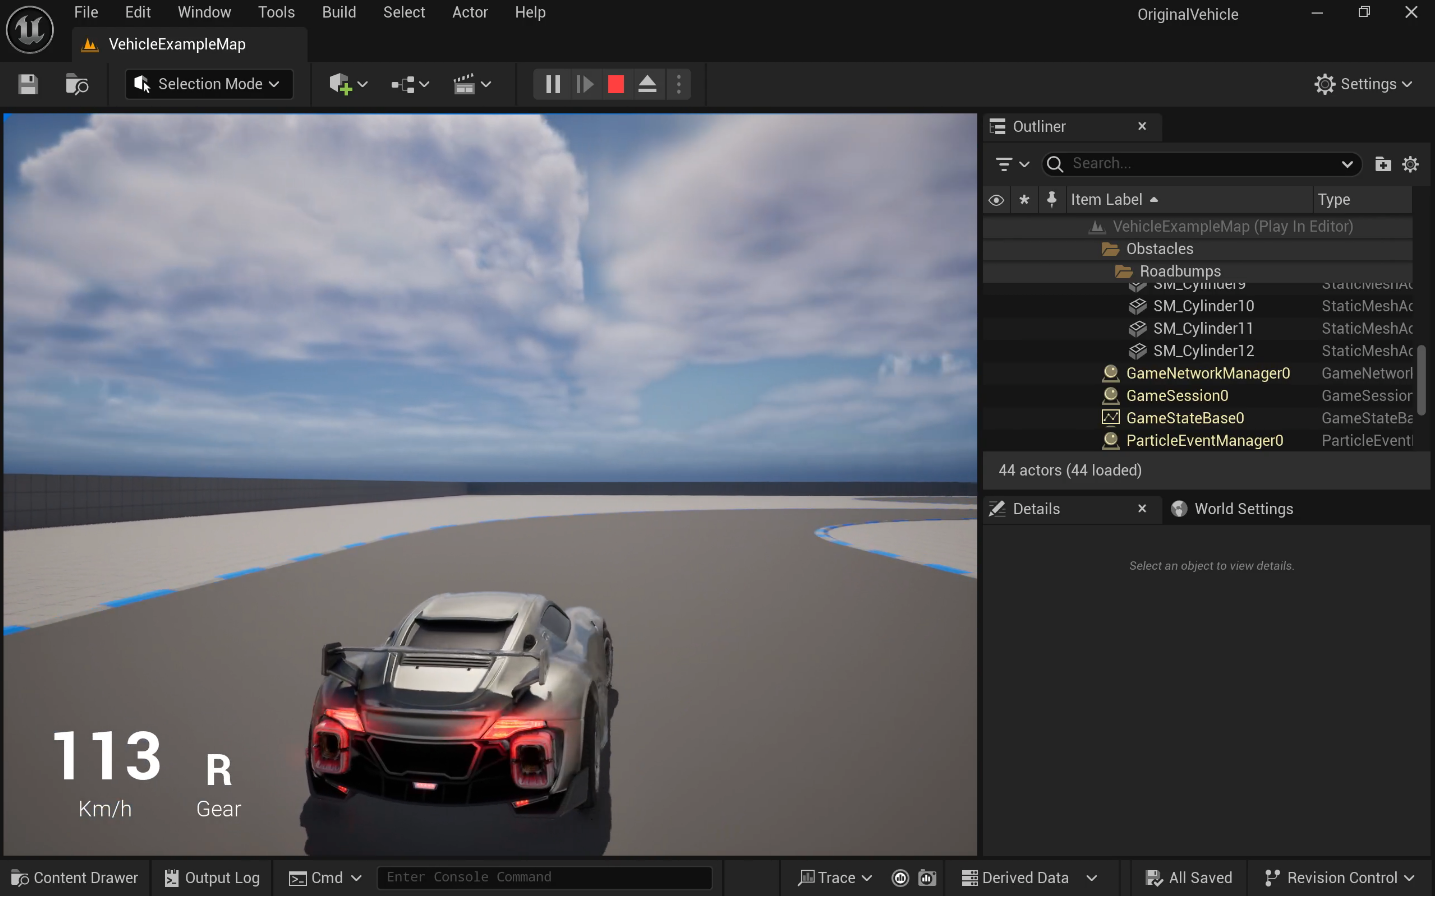
Task: Select the VehicleExampleMap (Play In Editor) row
Action: pyautogui.click(x=1198, y=227)
